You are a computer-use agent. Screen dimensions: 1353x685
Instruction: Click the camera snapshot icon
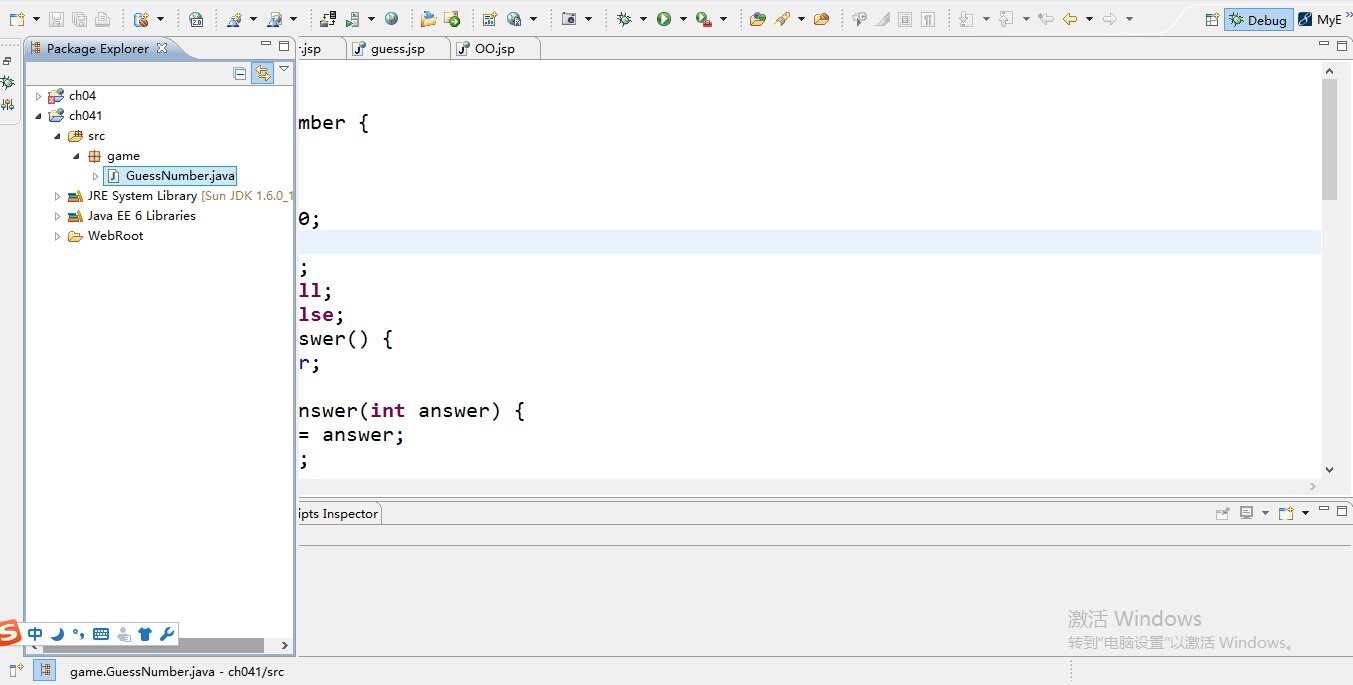pyautogui.click(x=569, y=19)
